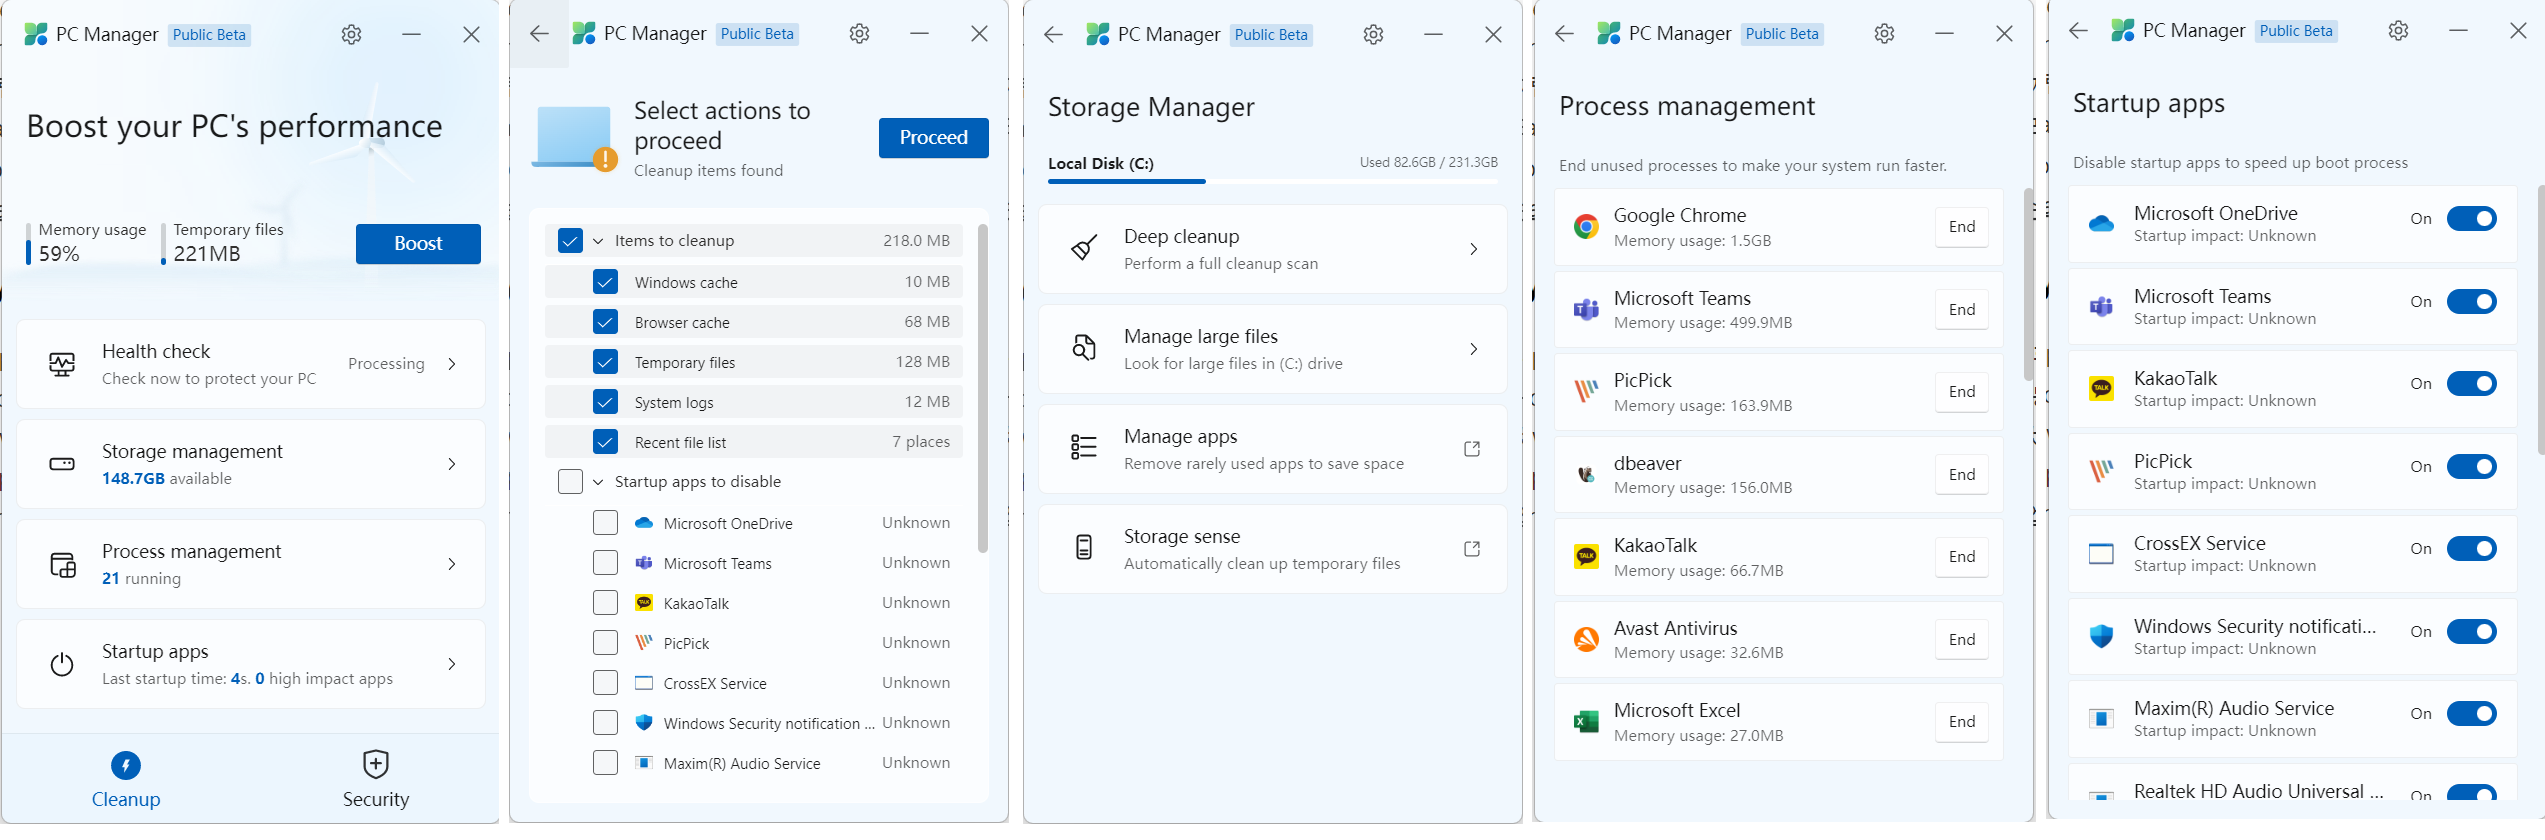
Task: Switch to the Security tab
Action: (376, 780)
